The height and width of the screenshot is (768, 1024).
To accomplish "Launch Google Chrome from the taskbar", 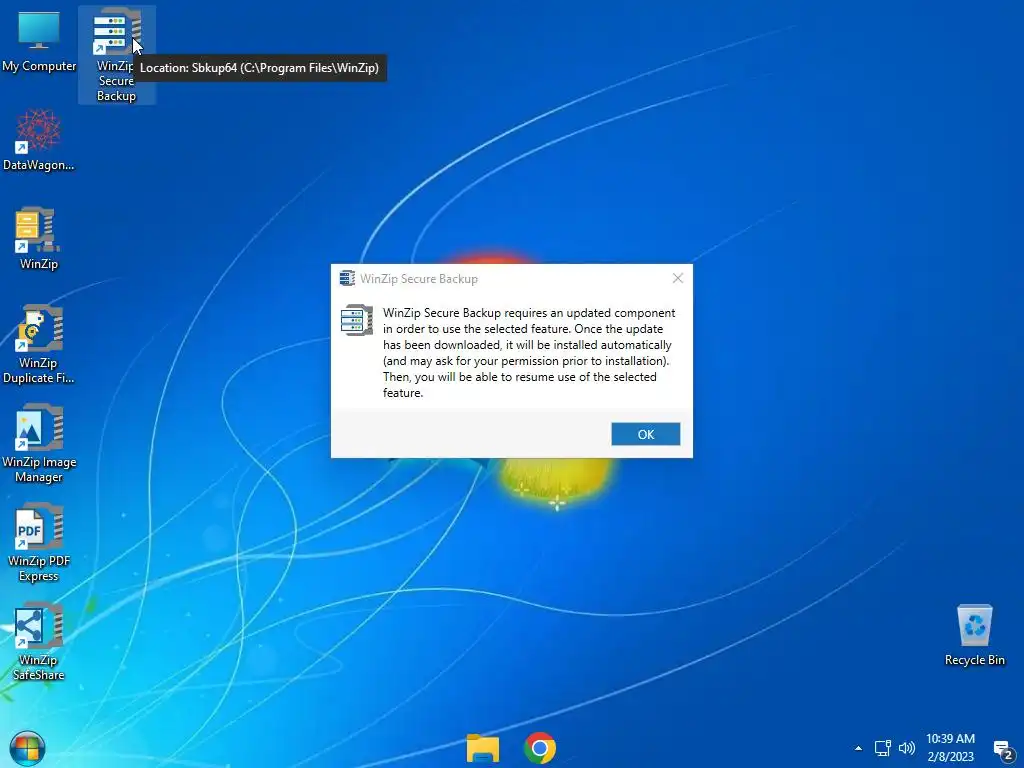I will 540,748.
